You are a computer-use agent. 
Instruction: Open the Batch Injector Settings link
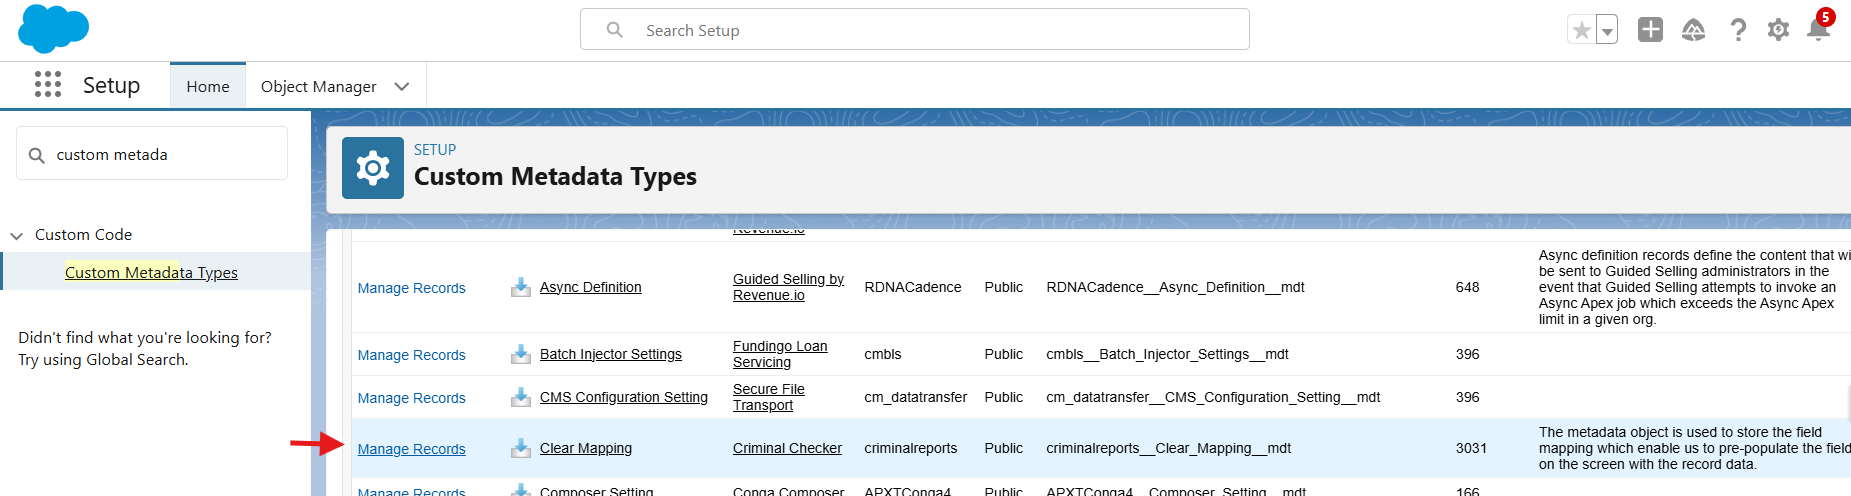point(610,354)
